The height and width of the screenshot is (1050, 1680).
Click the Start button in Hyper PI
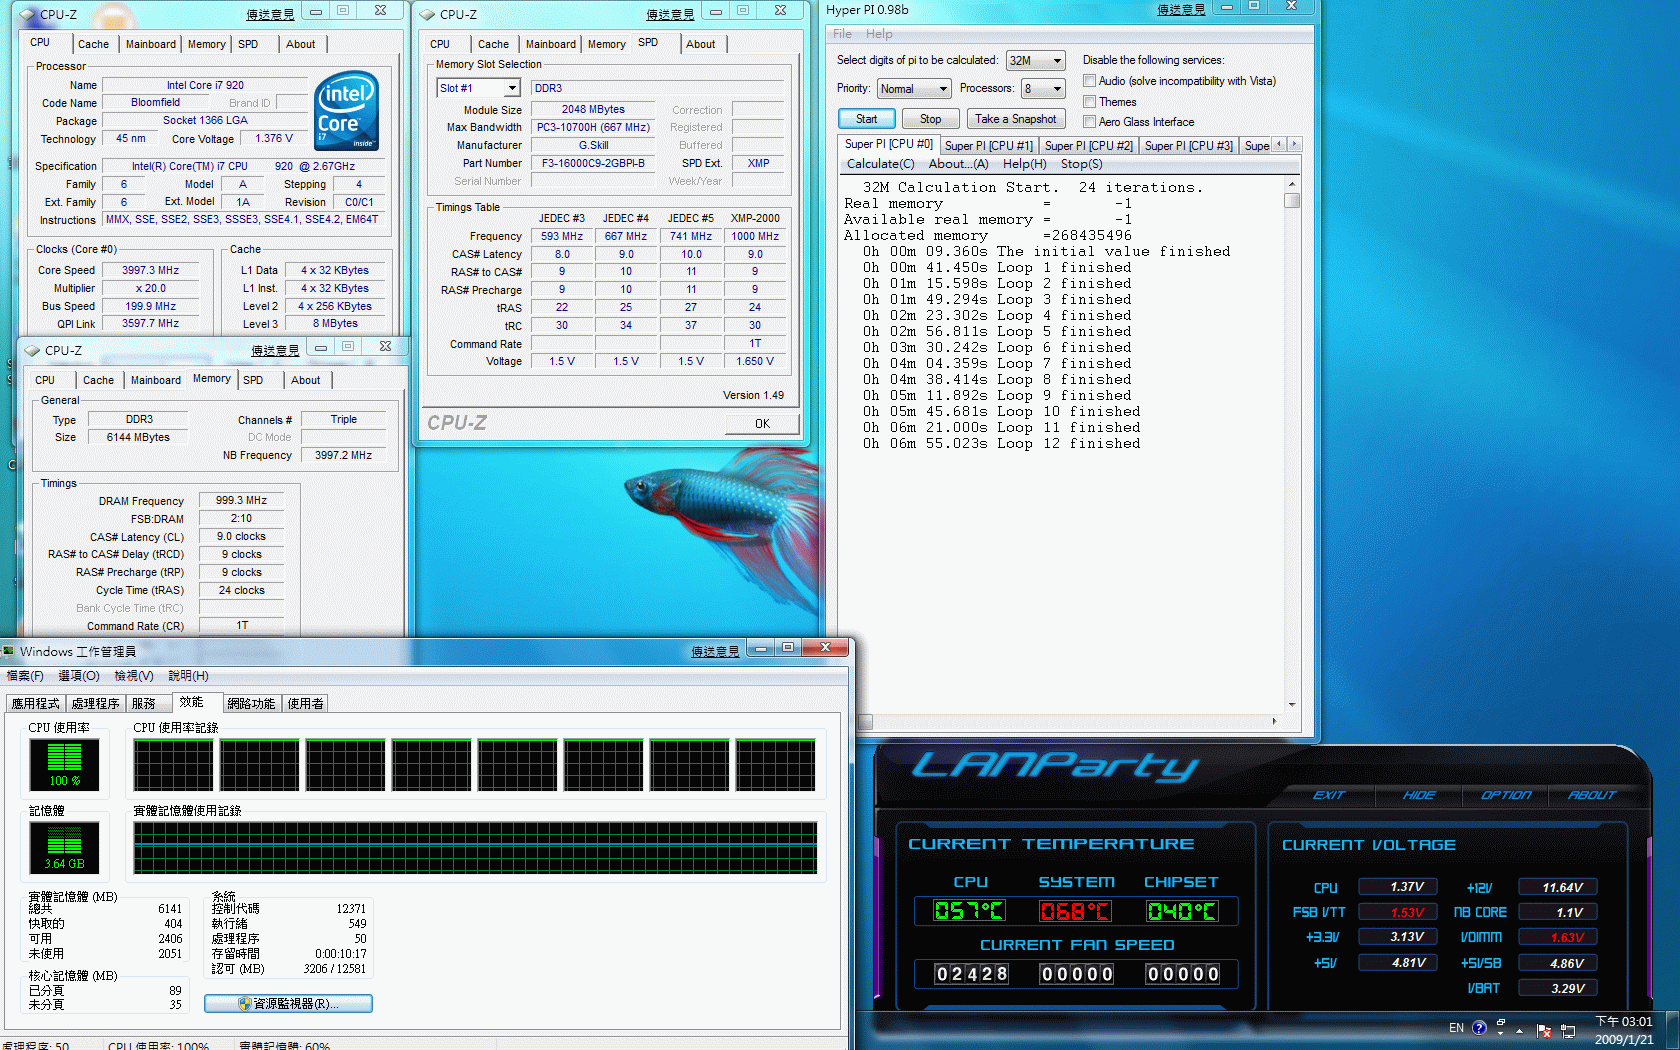click(x=866, y=119)
